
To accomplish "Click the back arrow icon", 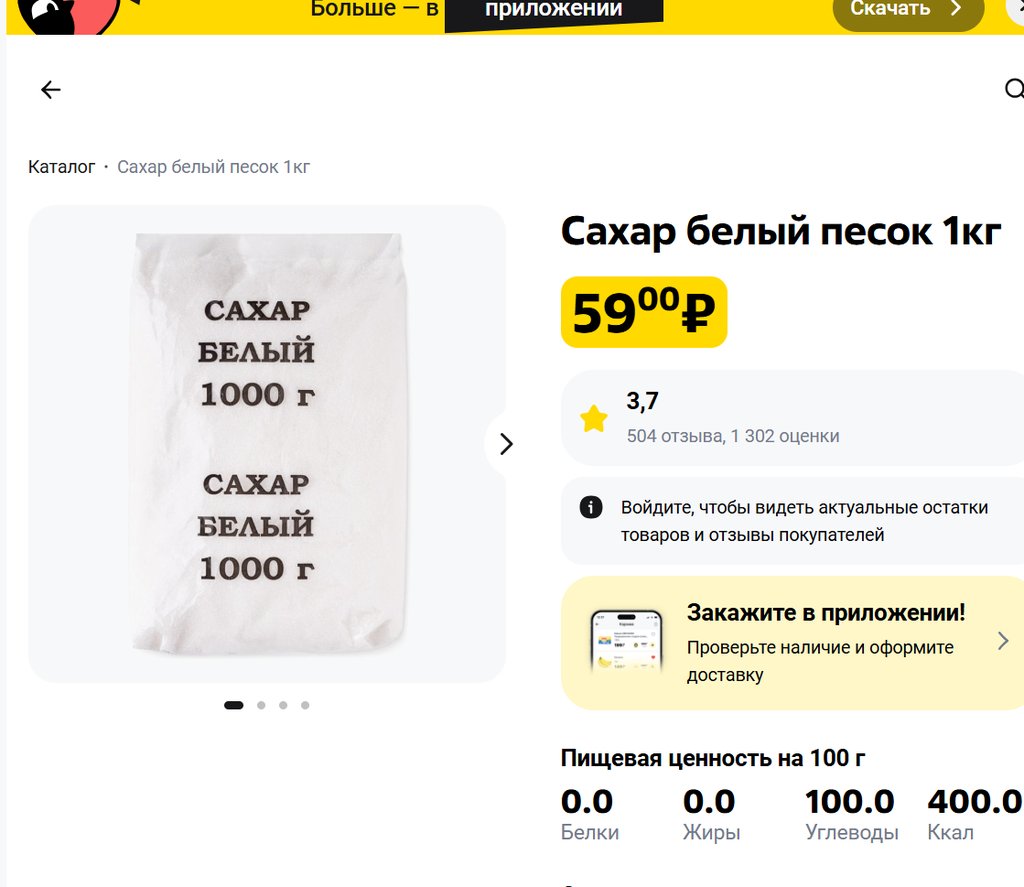I will click(50, 89).
